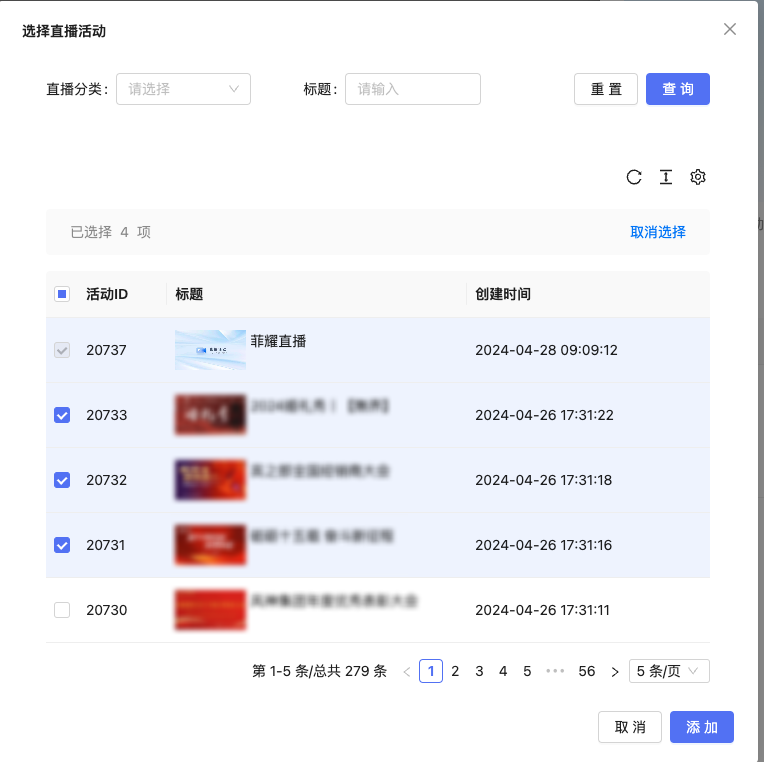This screenshot has height=762, width=764.
Task: Uncheck the row 20731 checkbox
Action: click(62, 545)
